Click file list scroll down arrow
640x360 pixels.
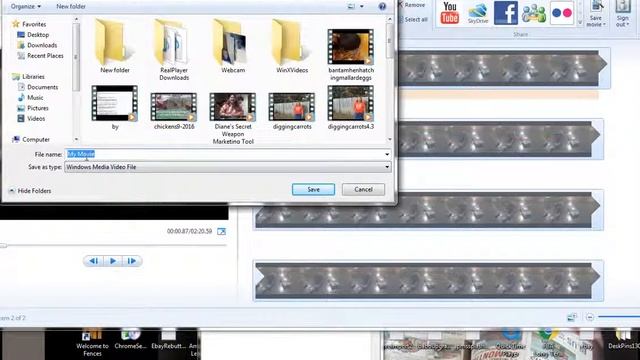click(390, 139)
